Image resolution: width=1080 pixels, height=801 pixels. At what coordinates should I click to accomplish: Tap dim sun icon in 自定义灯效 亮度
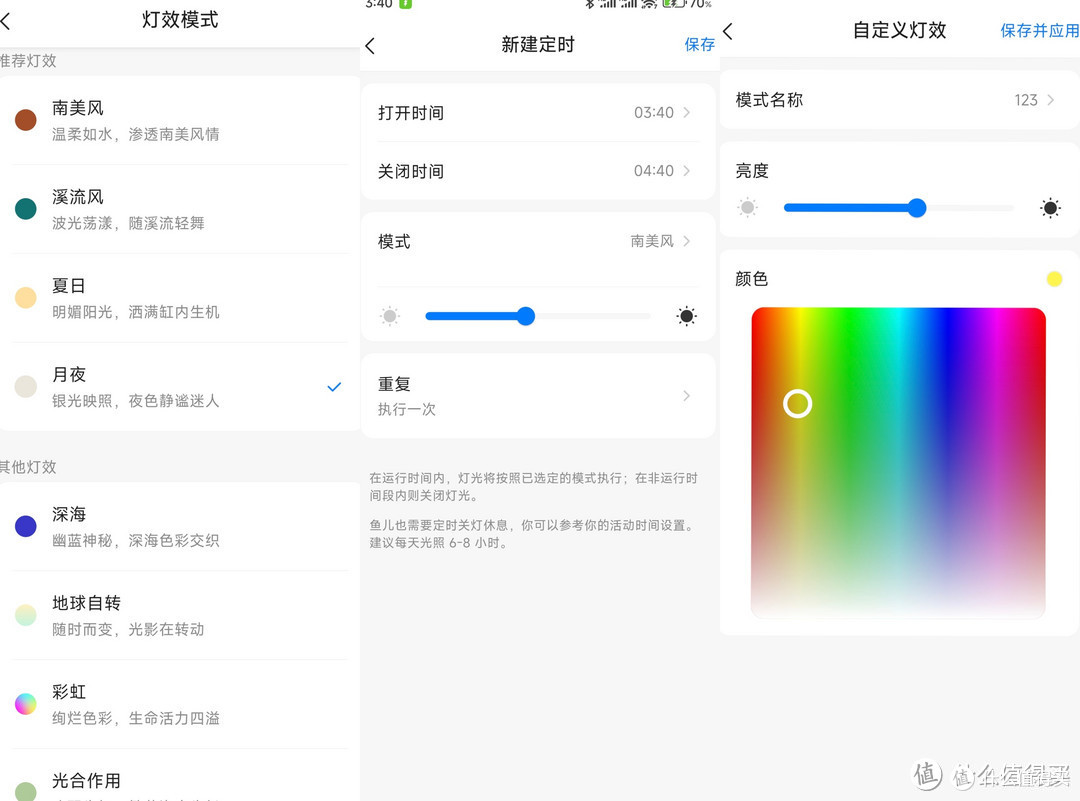pos(747,207)
